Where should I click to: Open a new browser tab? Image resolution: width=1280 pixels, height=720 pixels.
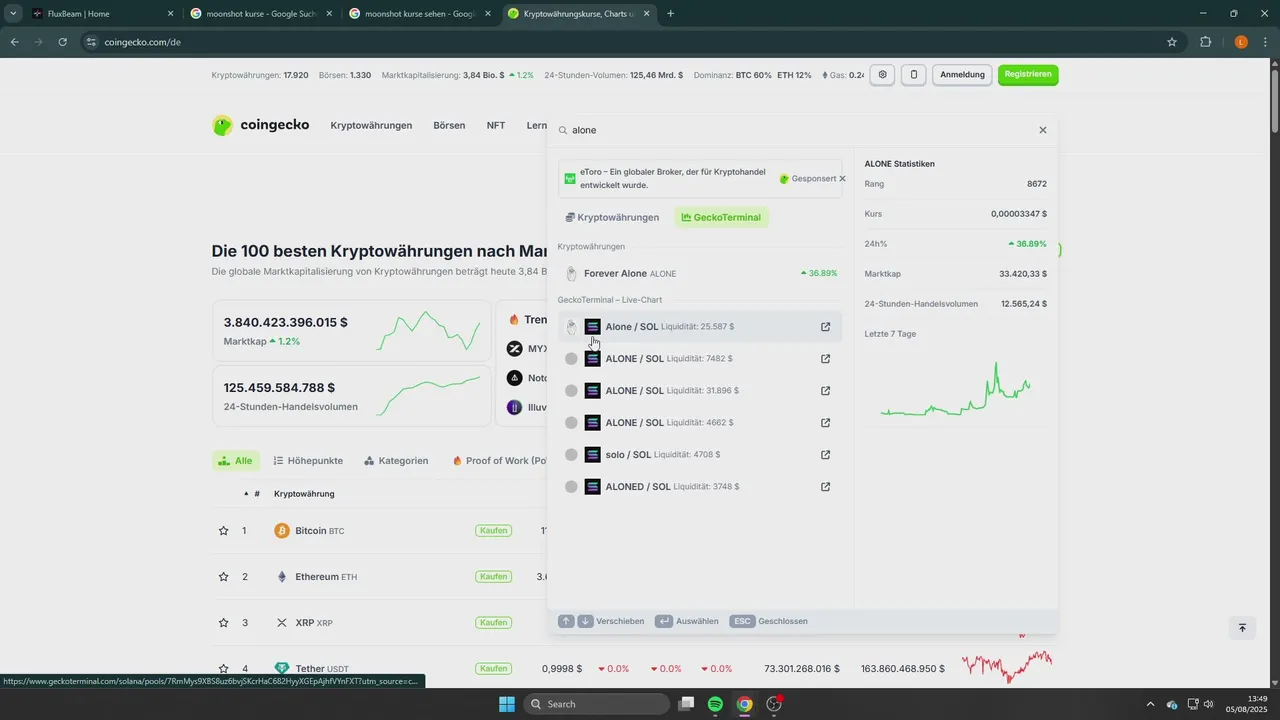[x=670, y=14]
